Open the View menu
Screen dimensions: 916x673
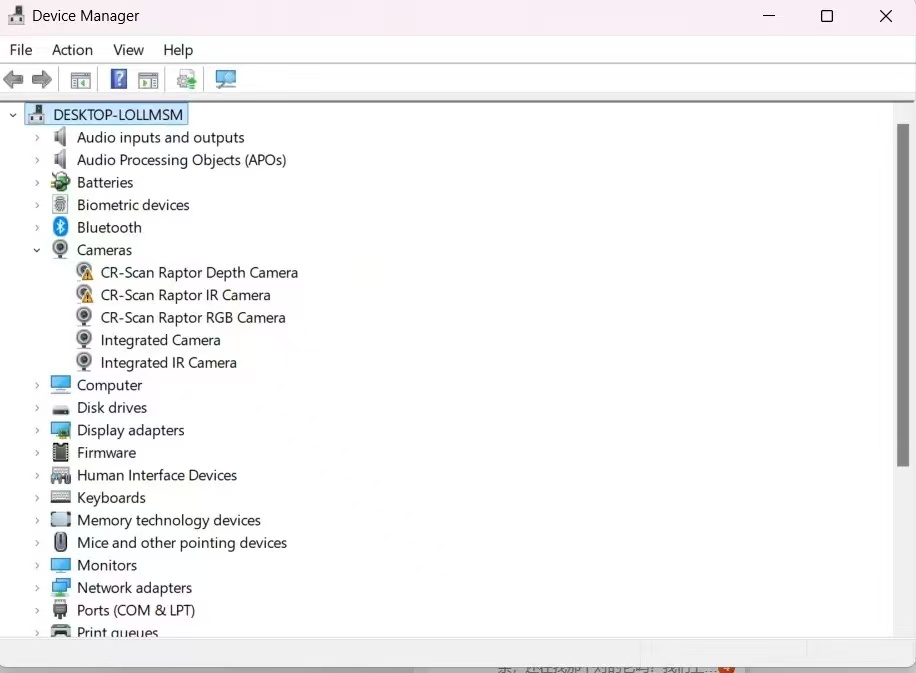(x=128, y=50)
